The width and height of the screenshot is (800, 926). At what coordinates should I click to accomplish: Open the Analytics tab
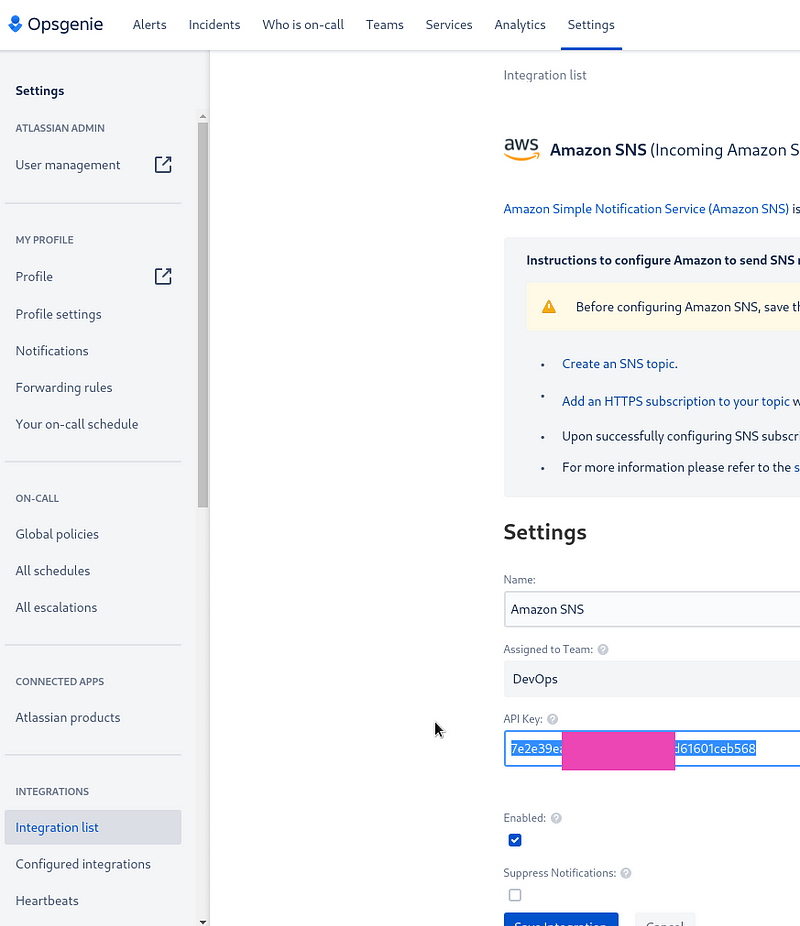(520, 25)
